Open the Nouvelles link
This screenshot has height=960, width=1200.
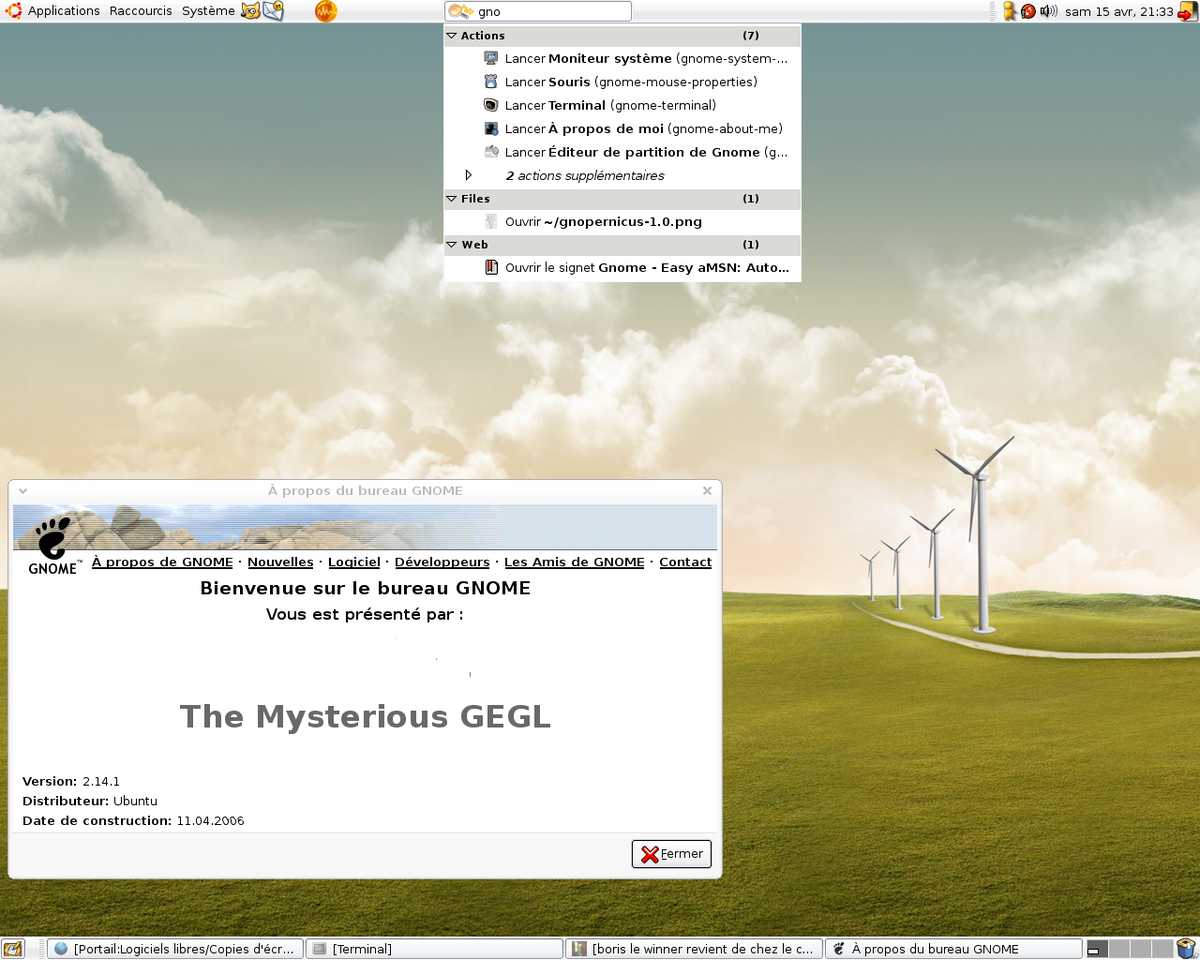click(280, 562)
